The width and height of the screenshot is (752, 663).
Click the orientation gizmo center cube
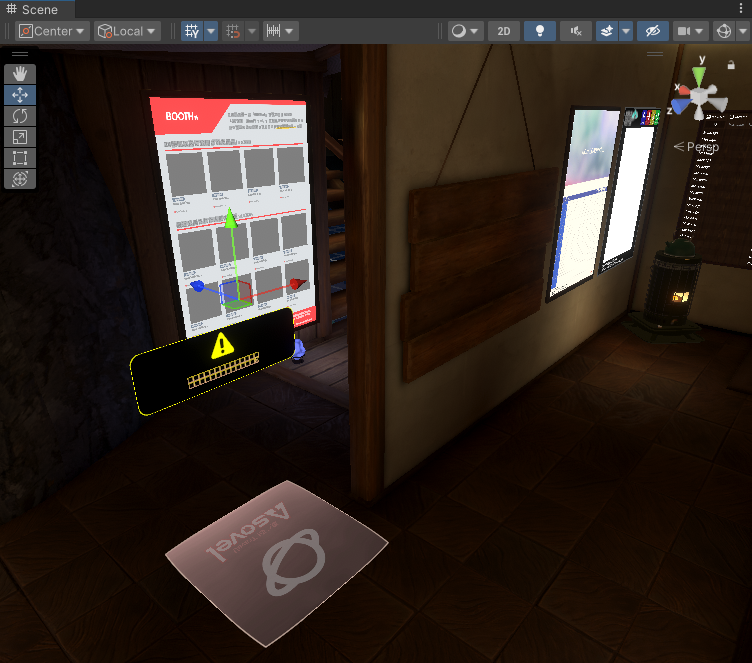click(x=699, y=97)
